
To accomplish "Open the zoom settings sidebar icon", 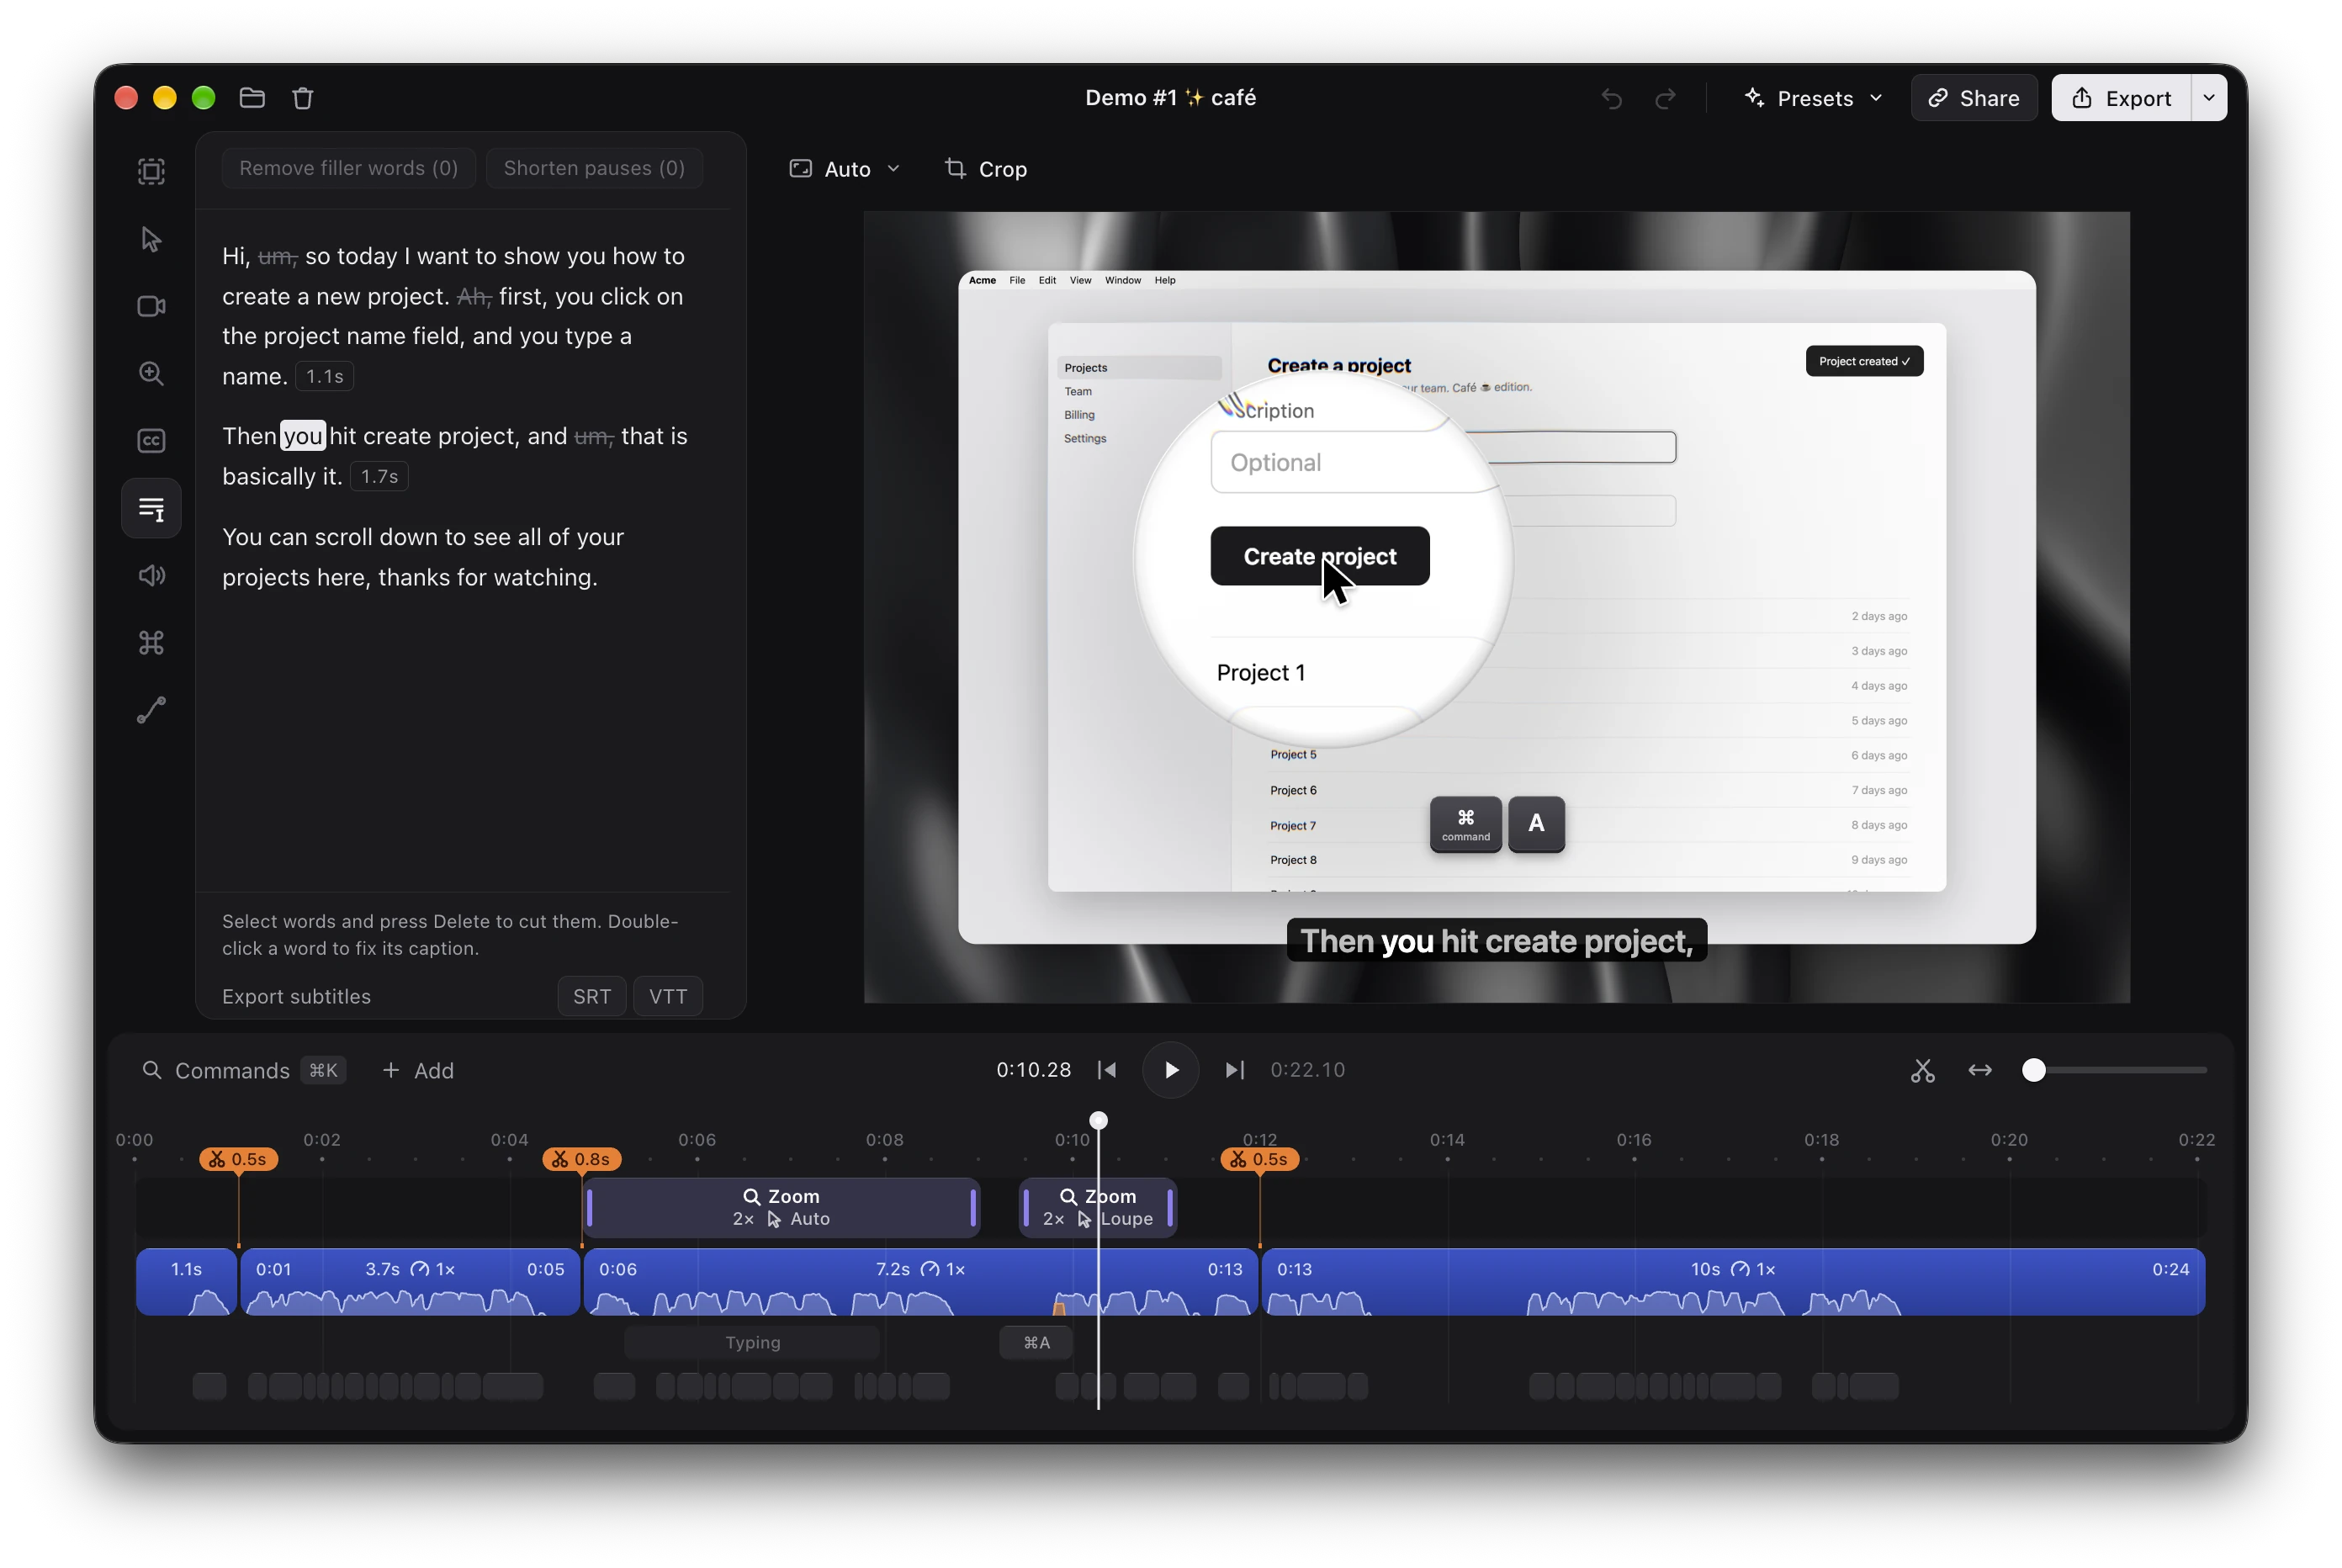I will (x=151, y=373).
